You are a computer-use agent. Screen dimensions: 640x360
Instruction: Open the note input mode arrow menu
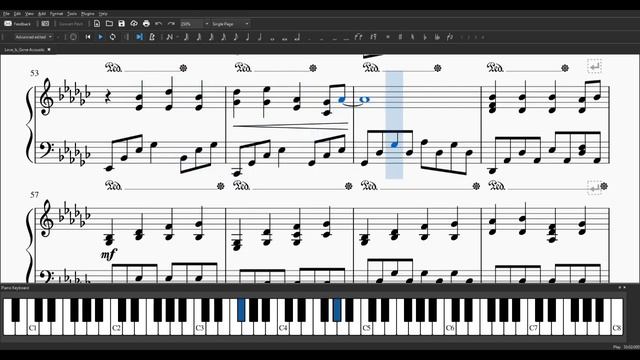tap(178, 37)
